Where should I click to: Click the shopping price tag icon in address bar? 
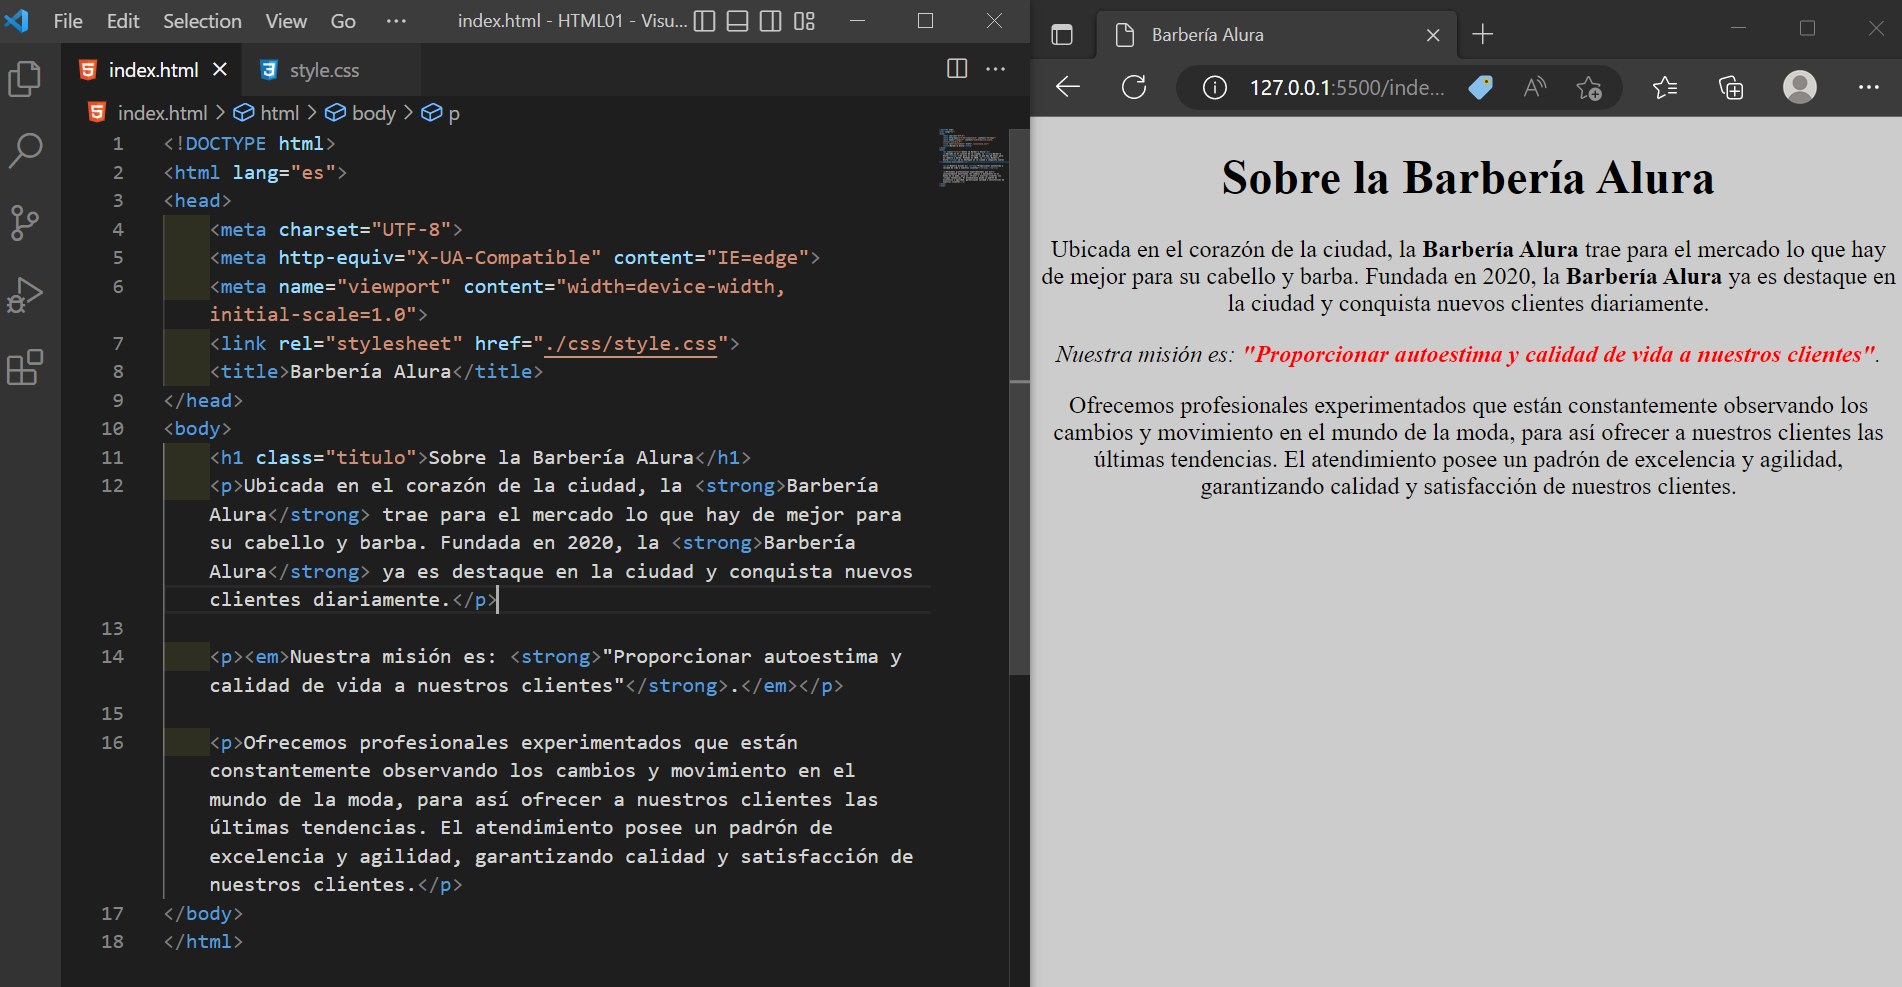click(1481, 87)
